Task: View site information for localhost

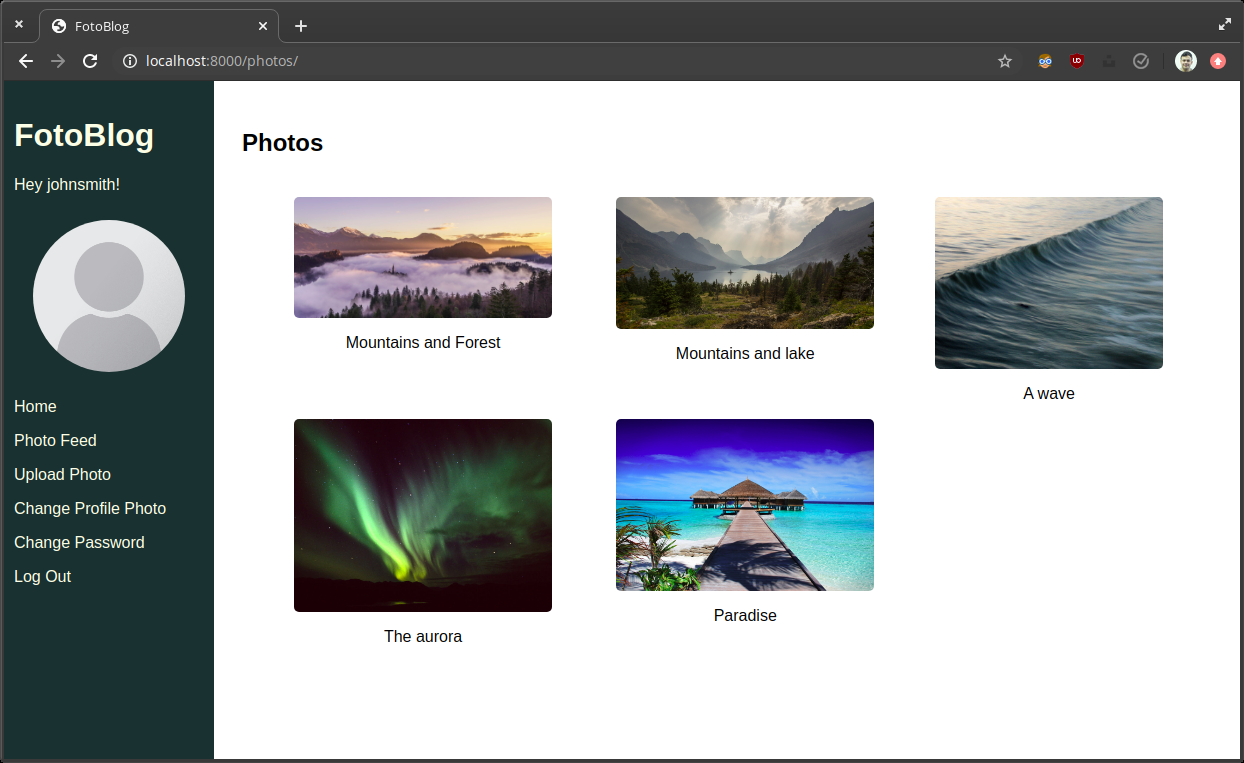Action: (x=129, y=61)
